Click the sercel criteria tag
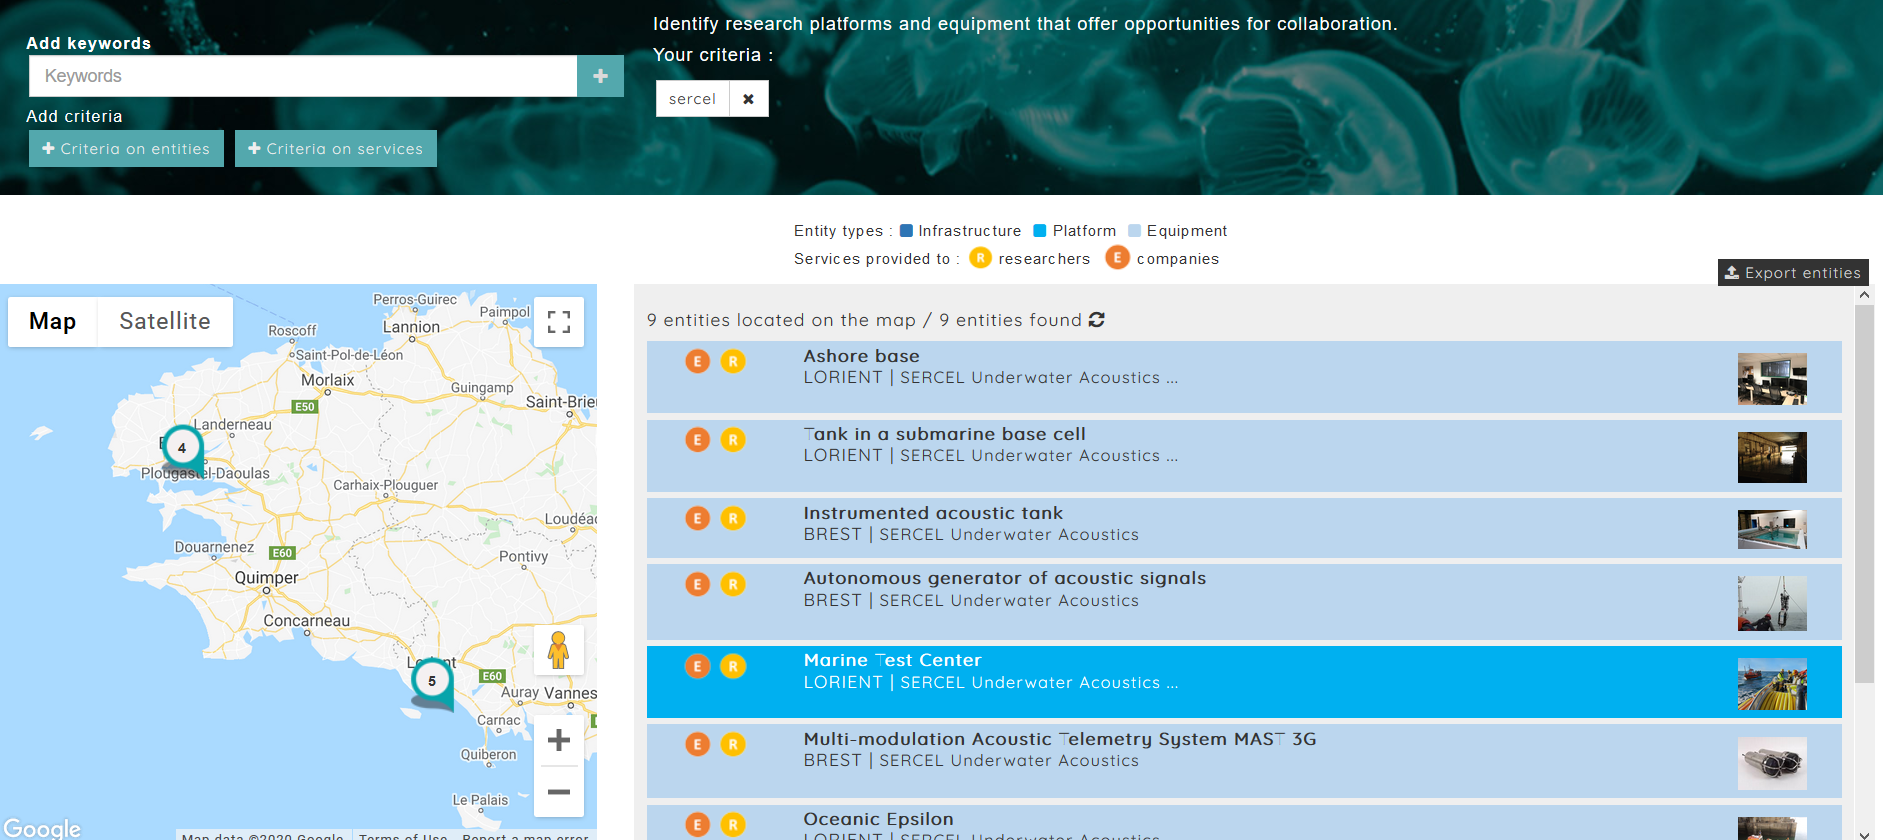 pyautogui.click(x=692, y=99)
